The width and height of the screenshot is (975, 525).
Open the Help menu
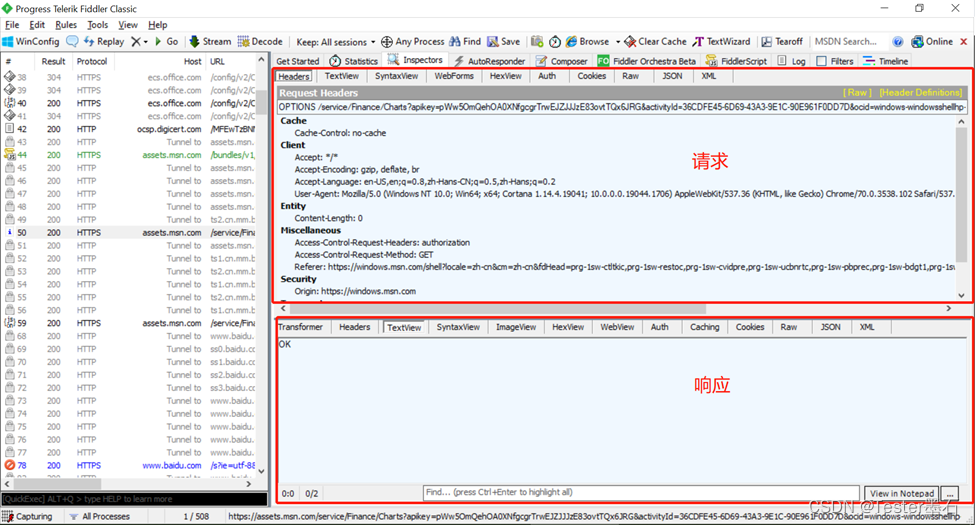pos(158,25)
